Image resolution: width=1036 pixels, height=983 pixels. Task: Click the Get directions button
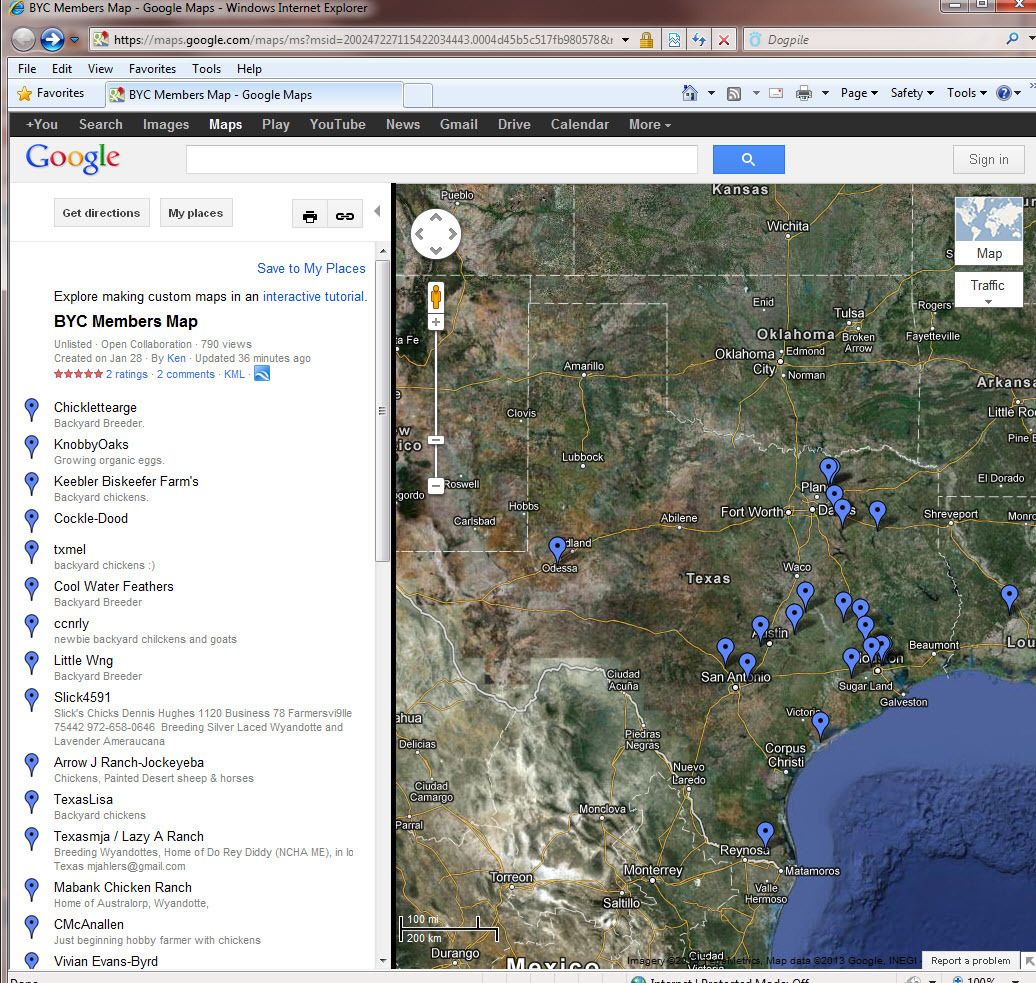pyautogui.click(x=101, y=213)
